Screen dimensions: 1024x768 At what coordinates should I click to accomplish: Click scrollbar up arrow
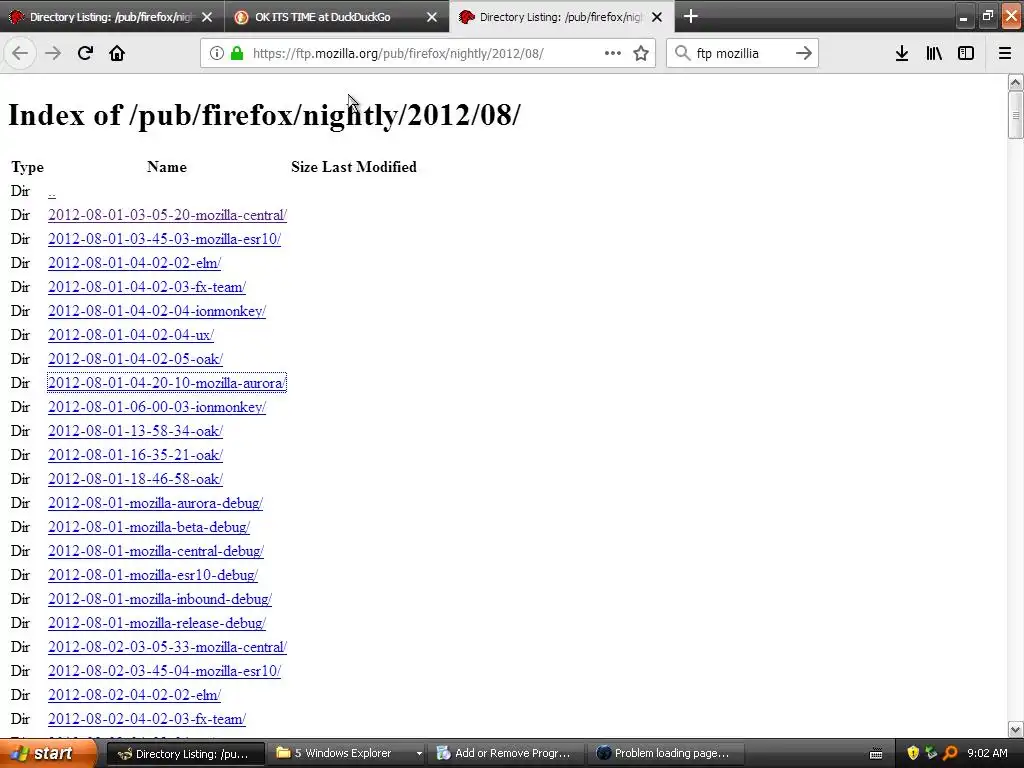coord(1016,82)
